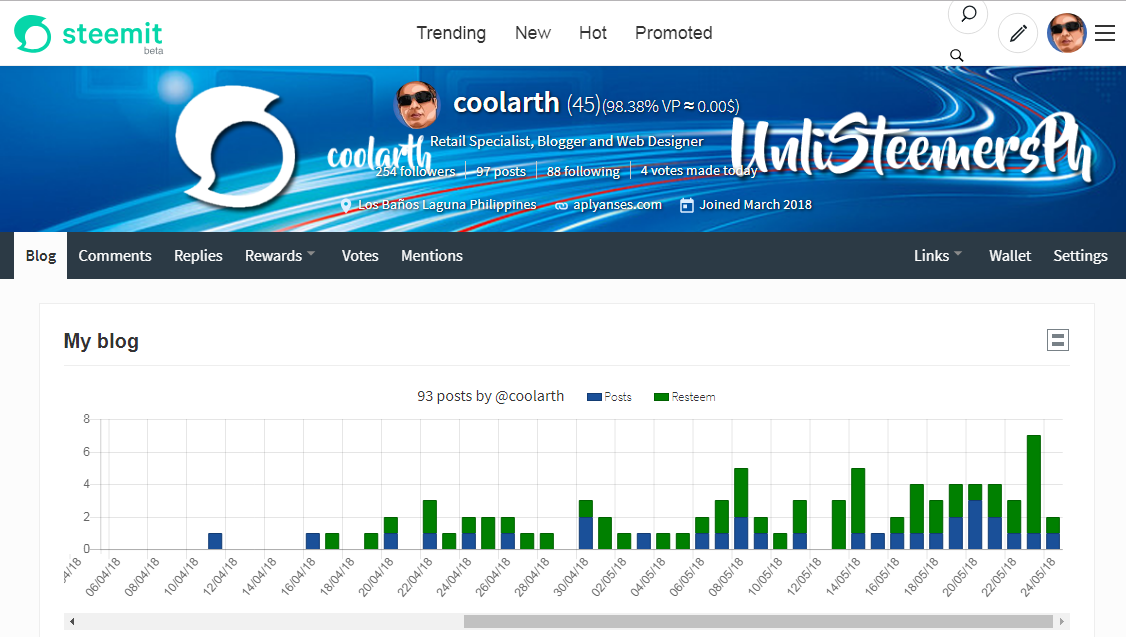Go to New posts
The image size is (1126, 637).
coord(533,33)
